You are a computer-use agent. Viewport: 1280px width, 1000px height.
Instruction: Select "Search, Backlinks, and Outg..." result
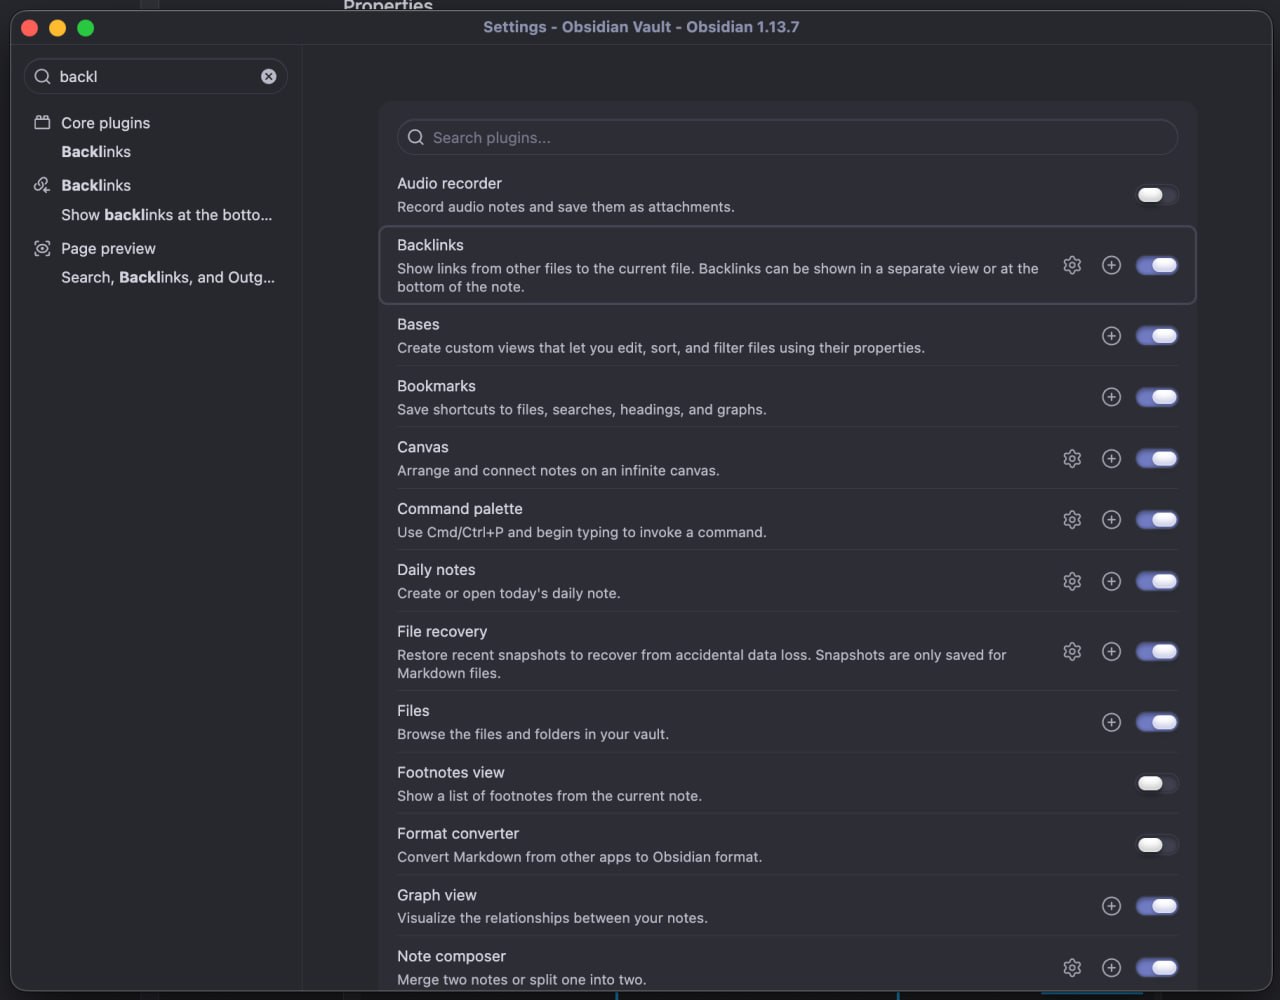coord(168,277)
